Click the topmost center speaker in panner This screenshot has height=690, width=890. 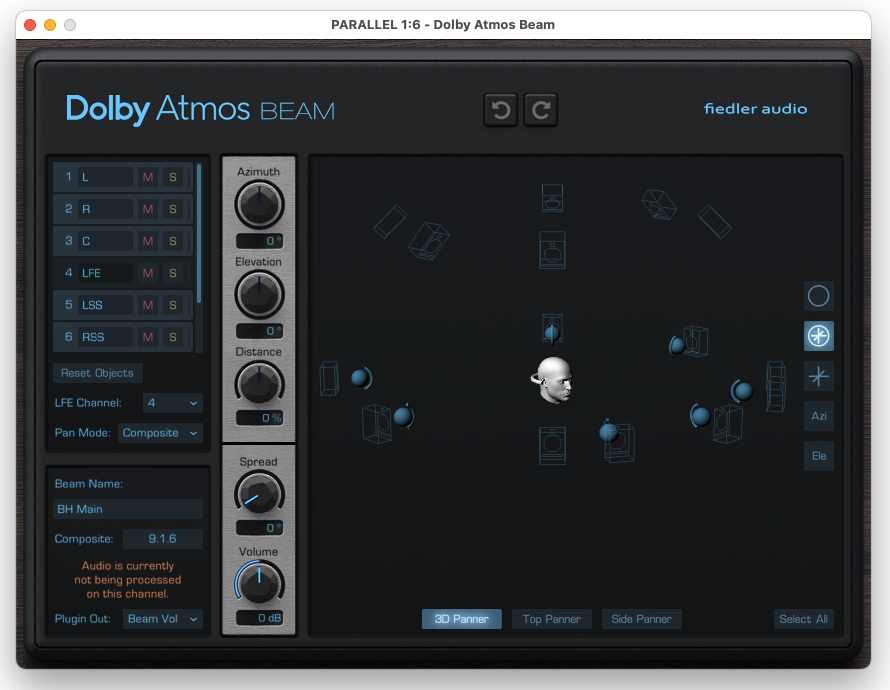pyautogui.click(x=552, y=198)
